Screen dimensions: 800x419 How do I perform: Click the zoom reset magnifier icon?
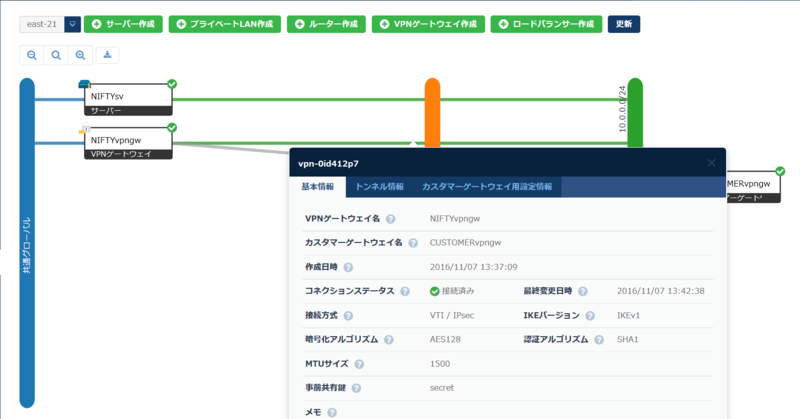(x=56, y=55)
